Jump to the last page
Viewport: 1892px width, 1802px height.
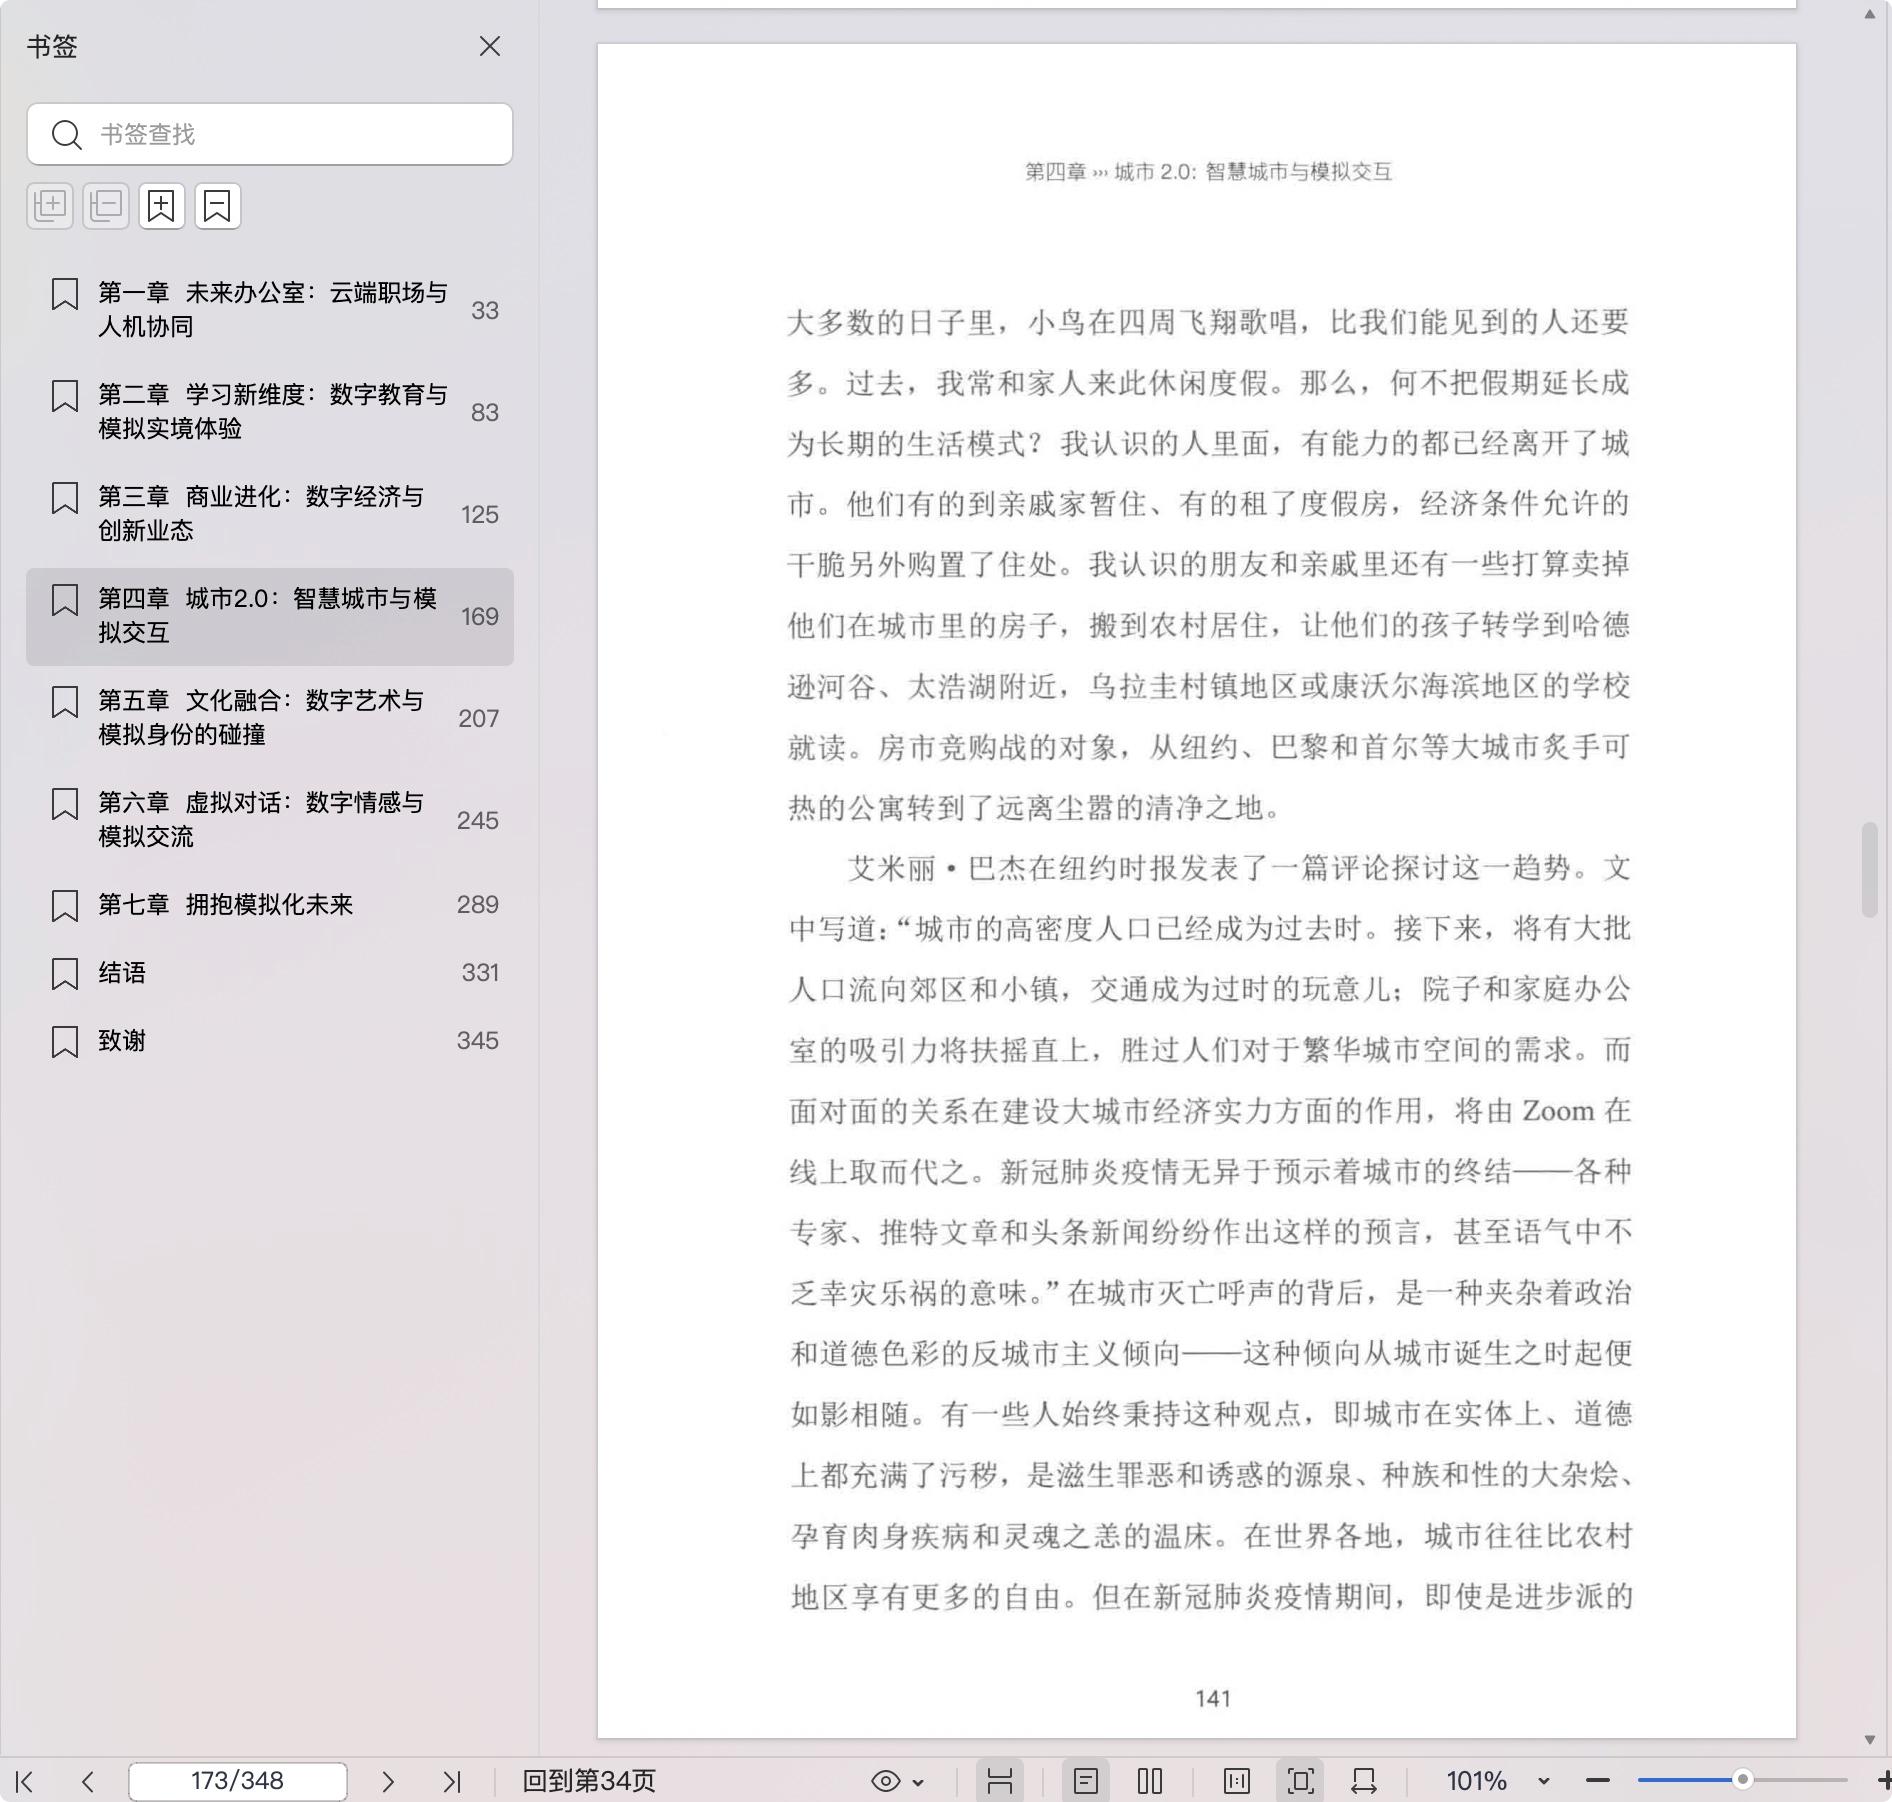point(452,1781)
